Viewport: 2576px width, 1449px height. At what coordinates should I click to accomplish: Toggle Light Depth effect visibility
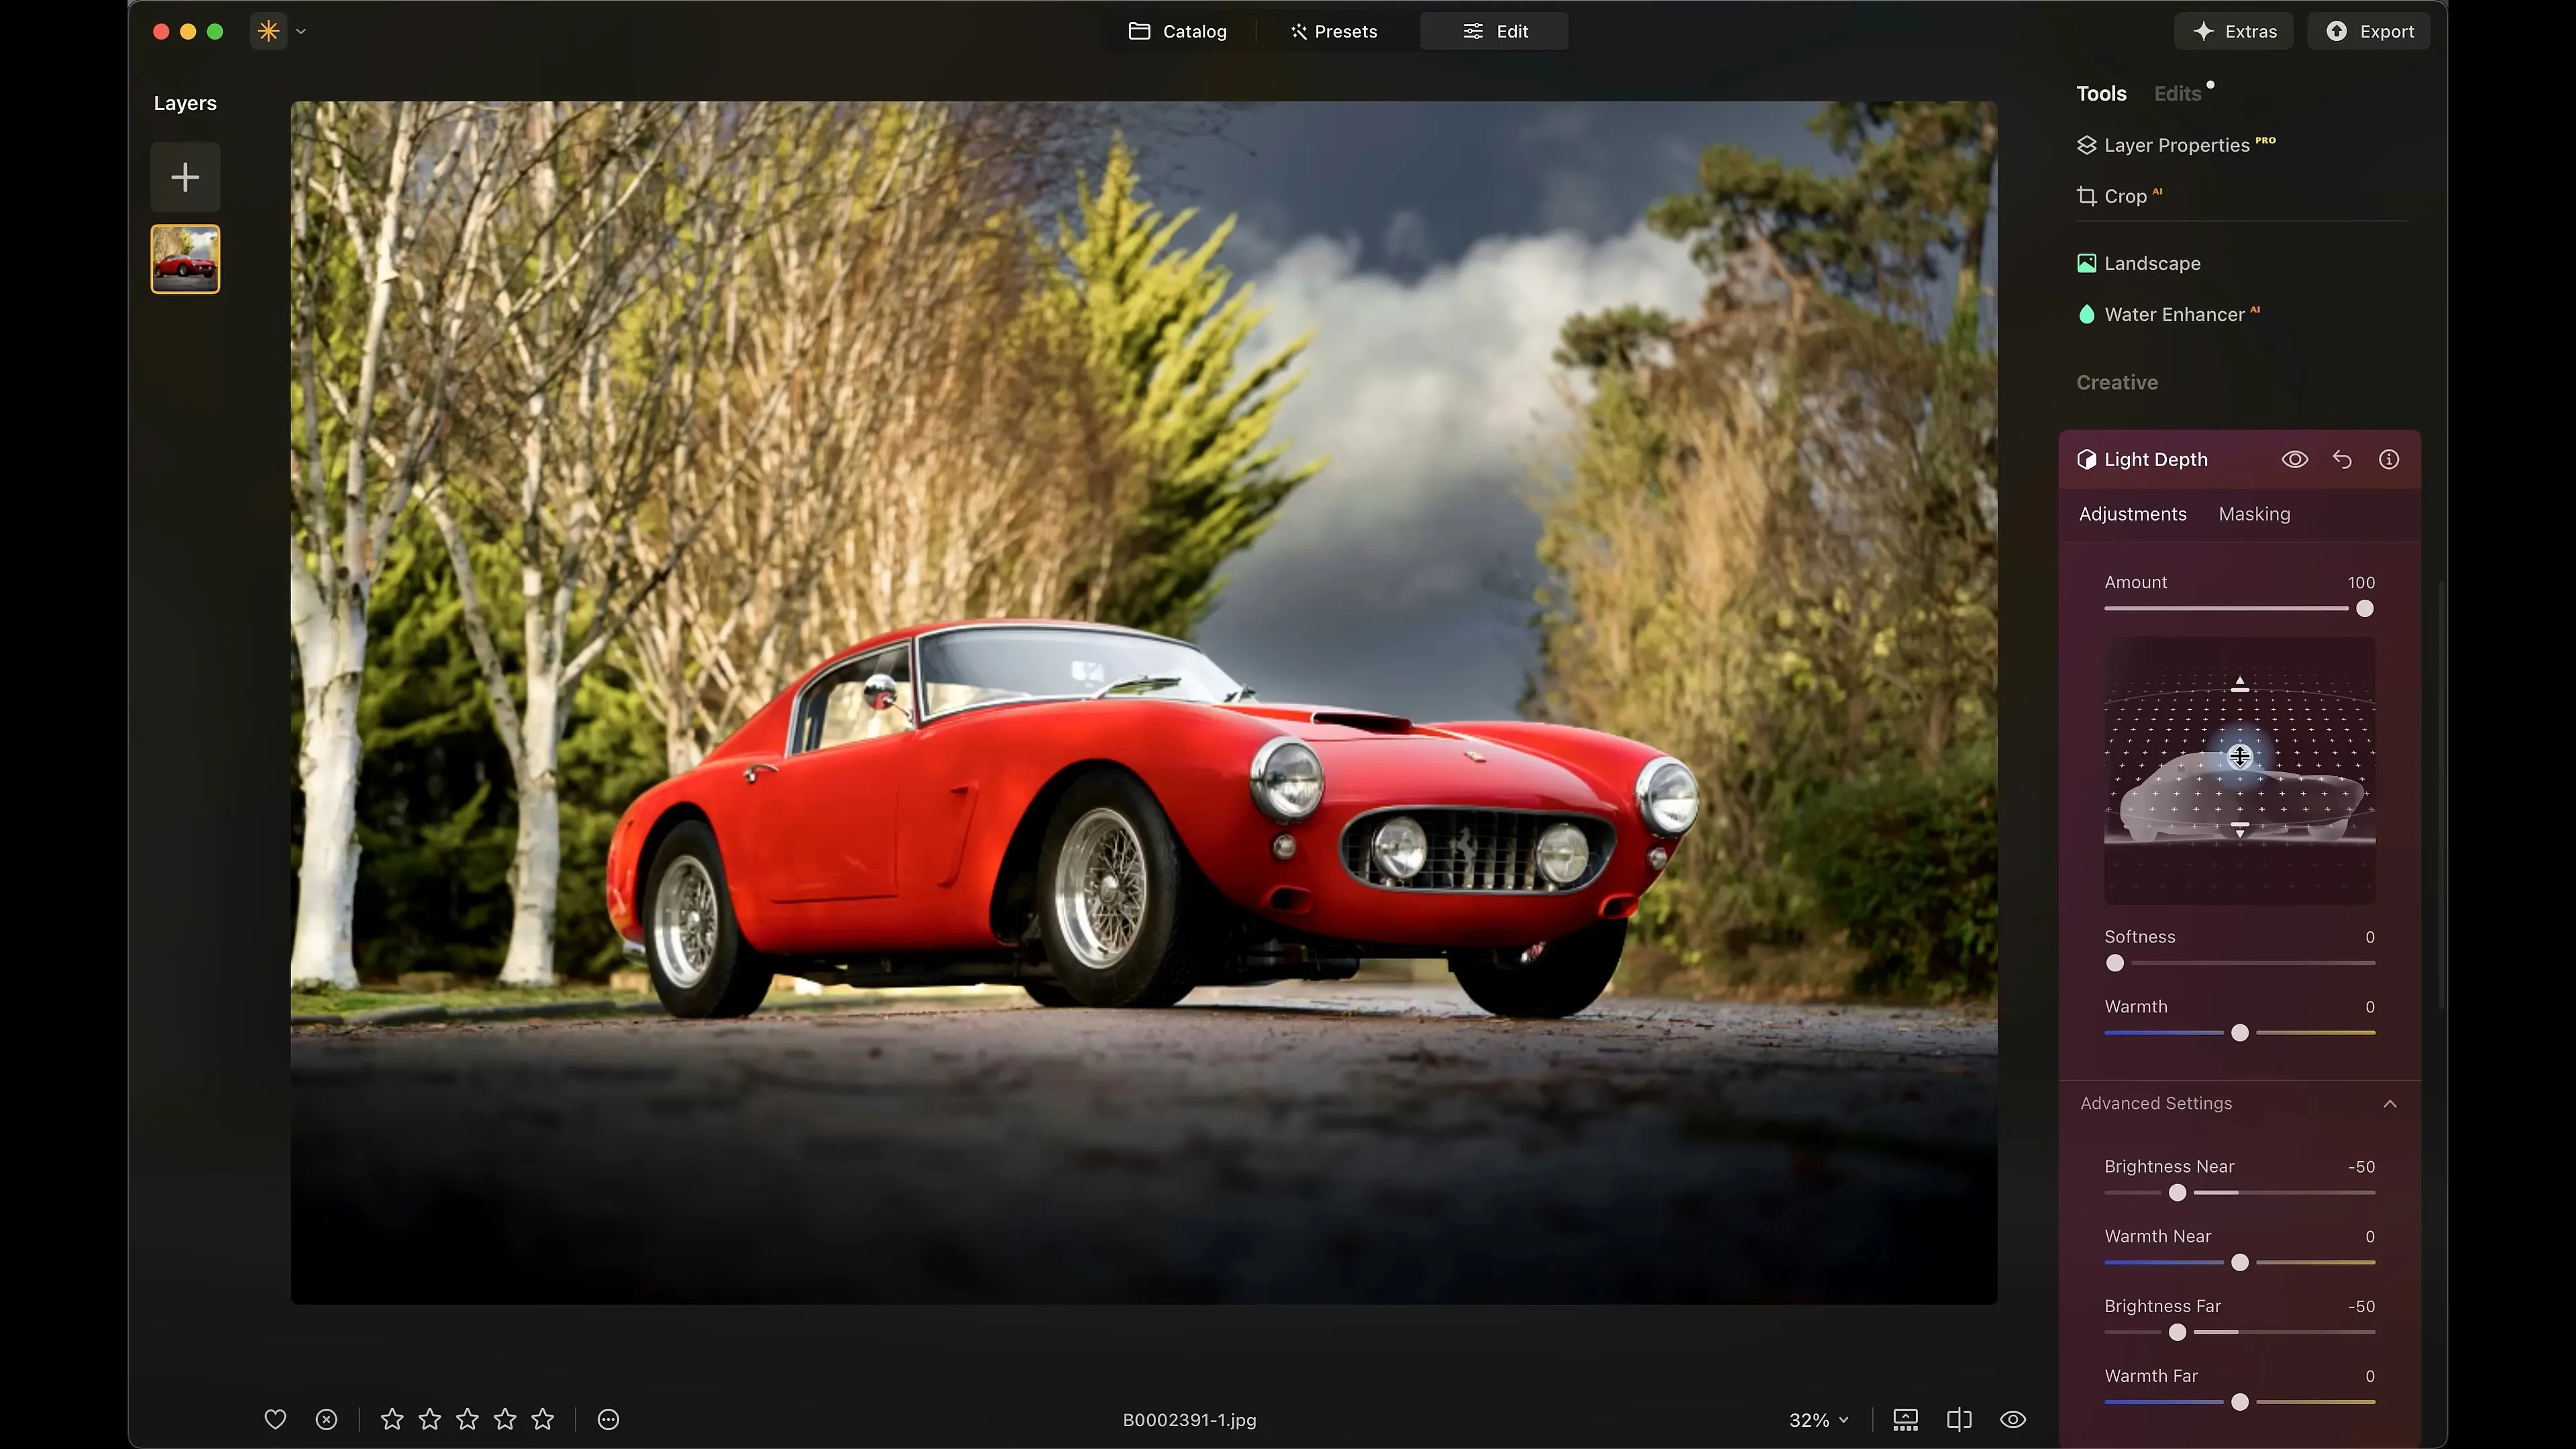click(x=2295, y=460)
